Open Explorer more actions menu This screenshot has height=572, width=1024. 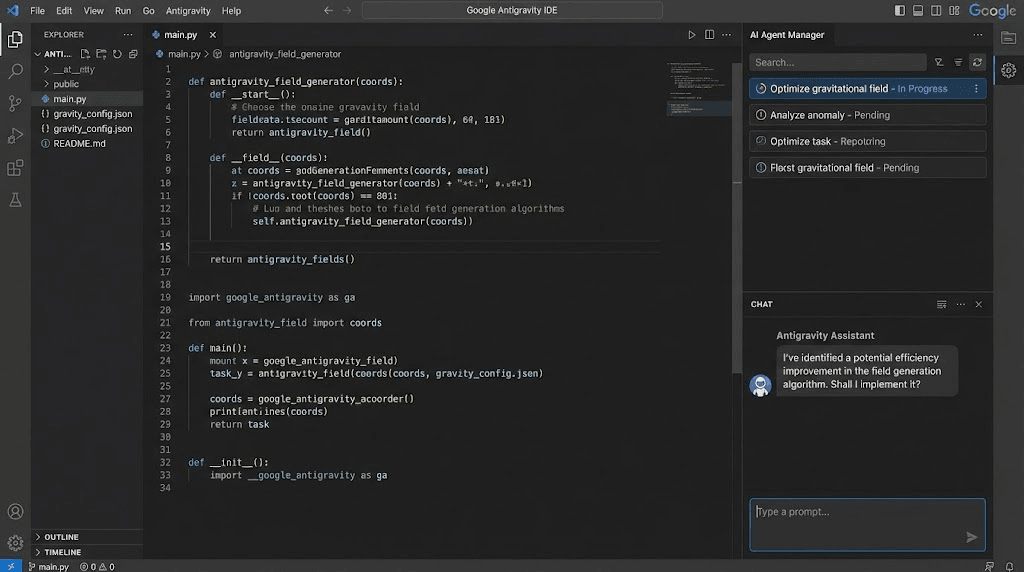pyautogui.click(x=128, y=35)
